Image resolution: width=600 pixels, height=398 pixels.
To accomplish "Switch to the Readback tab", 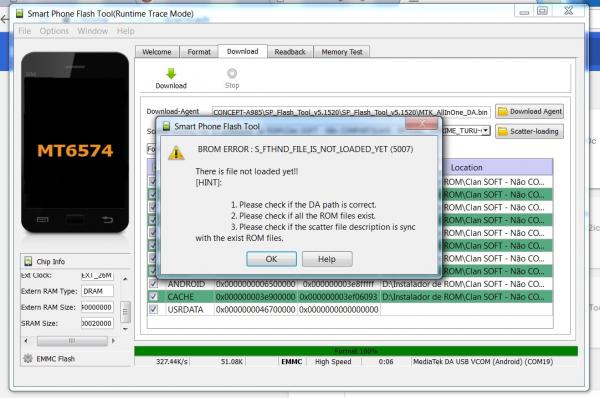I will [290, 52].
